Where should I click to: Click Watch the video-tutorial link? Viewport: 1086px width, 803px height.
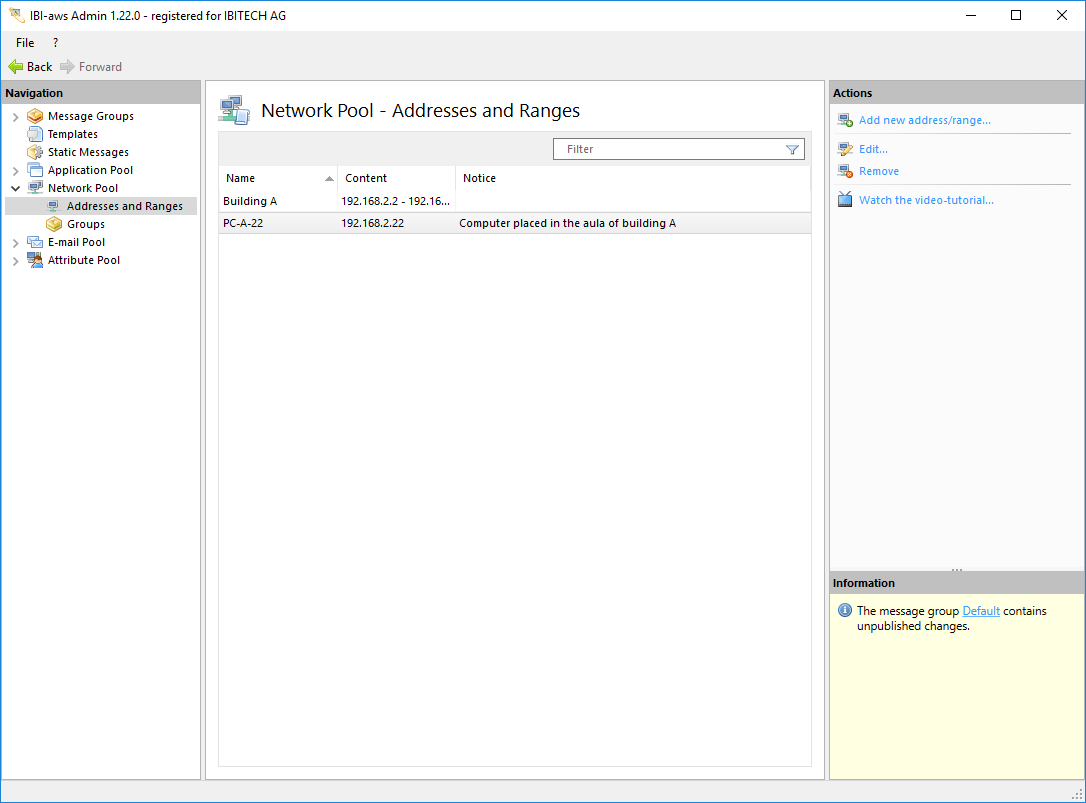[926, 200]
